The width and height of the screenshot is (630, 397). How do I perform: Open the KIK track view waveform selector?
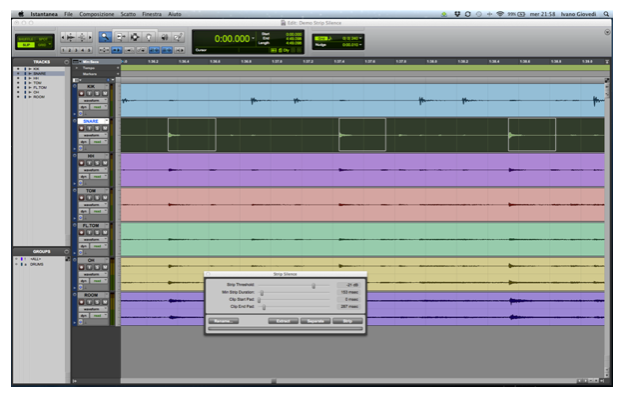tap(93, 100)
